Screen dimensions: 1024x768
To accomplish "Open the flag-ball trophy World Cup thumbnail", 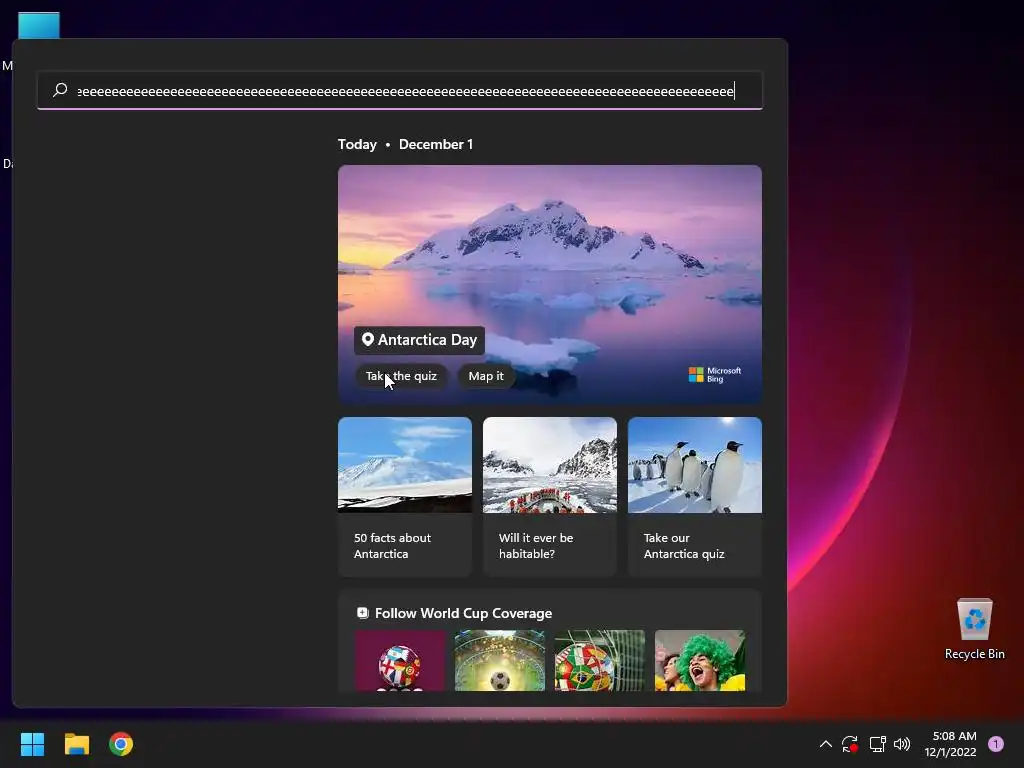I will pos(400,660).
